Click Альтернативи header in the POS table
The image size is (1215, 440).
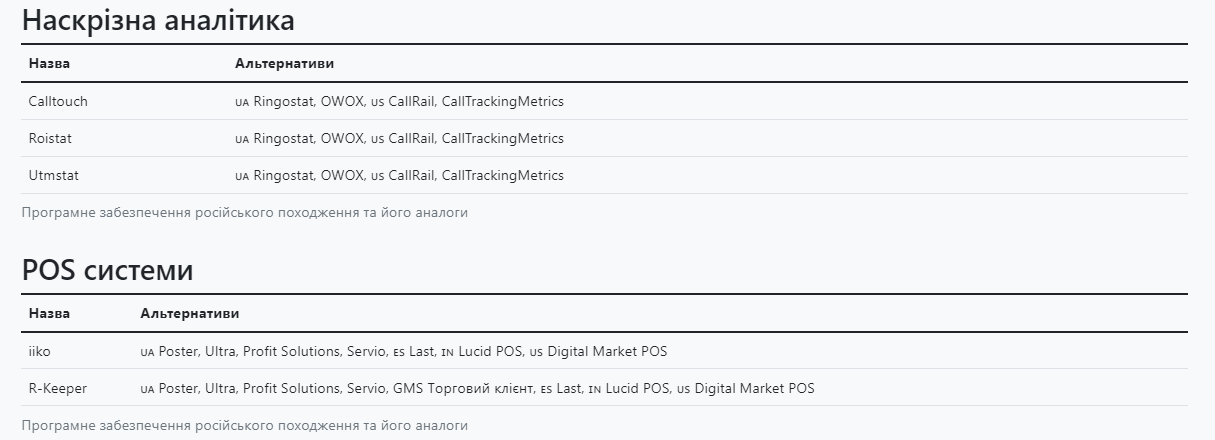190,314
